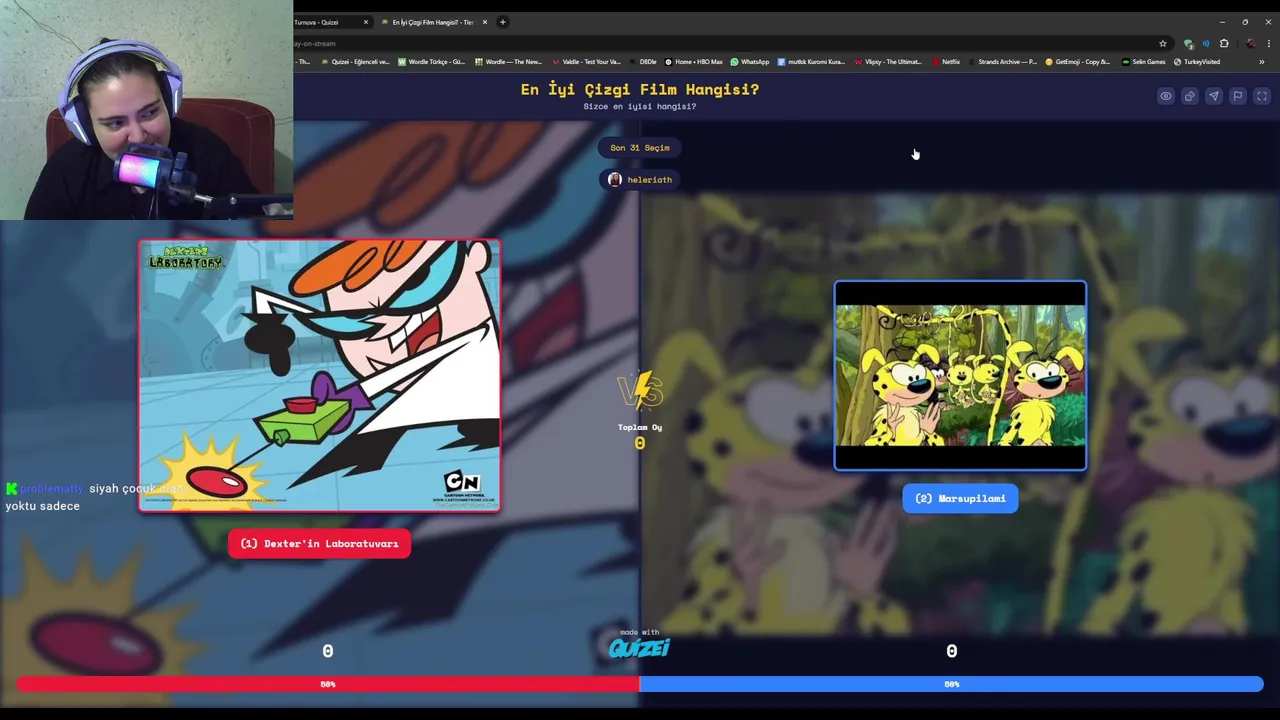Open the mutluk Kuromi bookmark
Viewport: 1280px width, 720px height.
click(x=811, y=62)
